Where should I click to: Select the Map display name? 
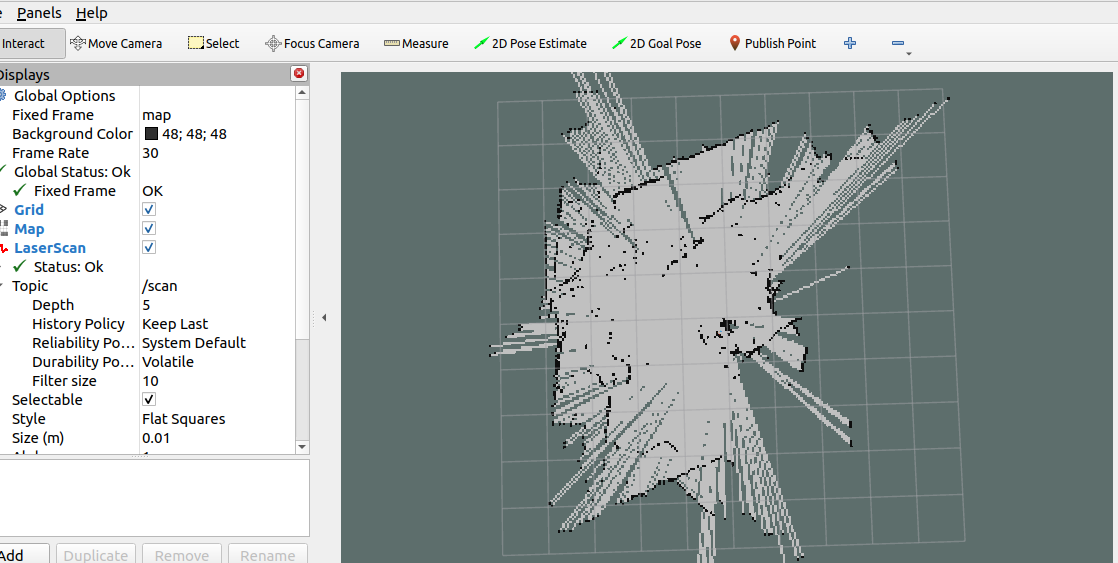(x=29, y=229)
